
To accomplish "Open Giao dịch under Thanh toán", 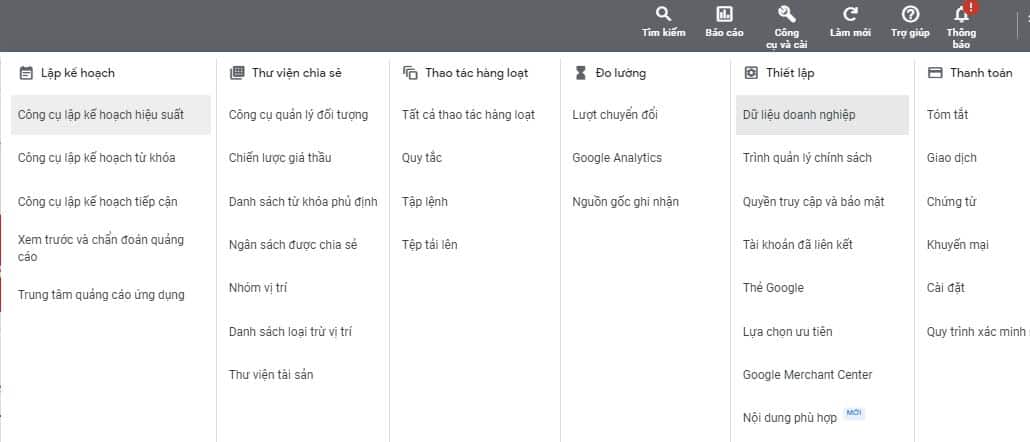I will pos(952,158).
